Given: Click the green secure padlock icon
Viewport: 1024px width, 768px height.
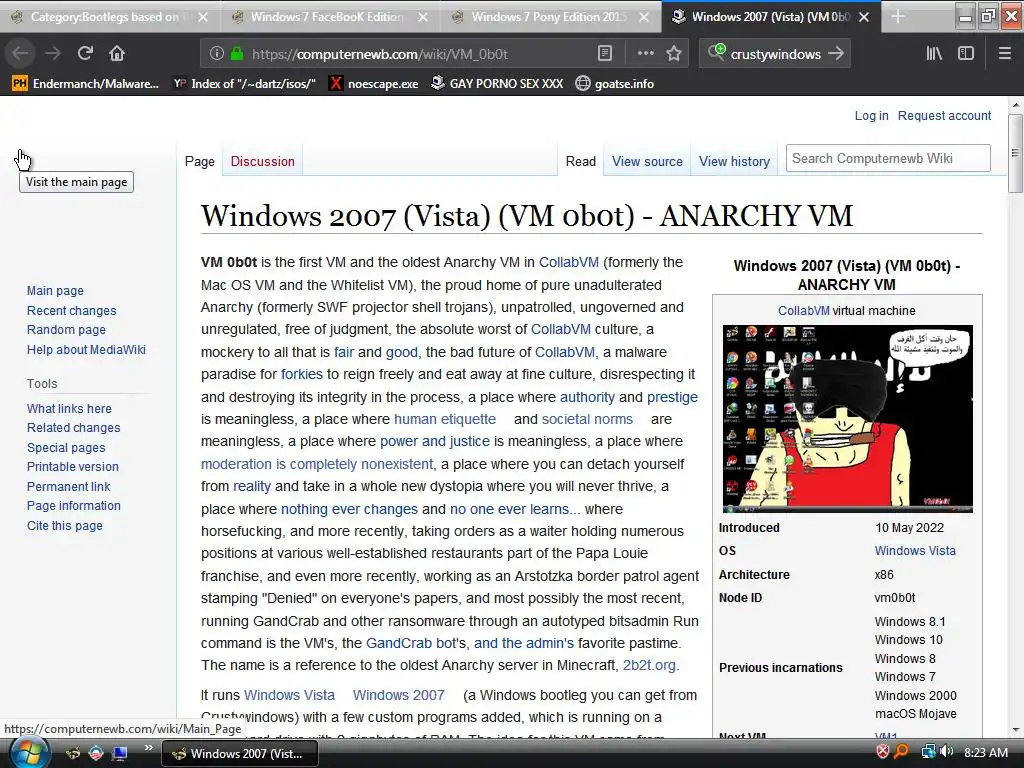Looking at the screenshot, I should [x=237, y=54].
